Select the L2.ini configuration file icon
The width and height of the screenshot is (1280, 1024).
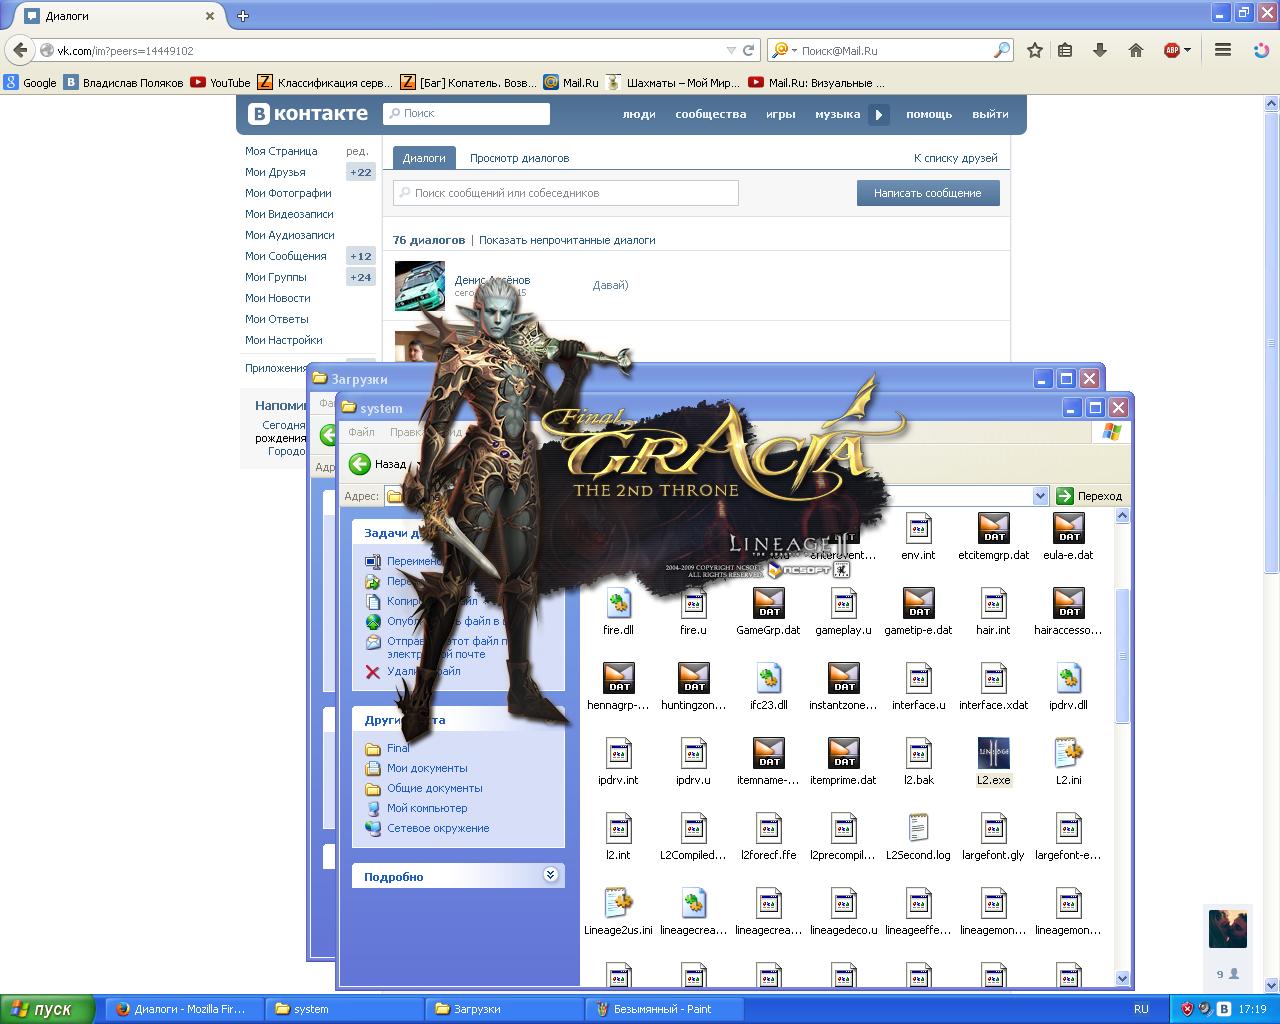(1068, 753)
